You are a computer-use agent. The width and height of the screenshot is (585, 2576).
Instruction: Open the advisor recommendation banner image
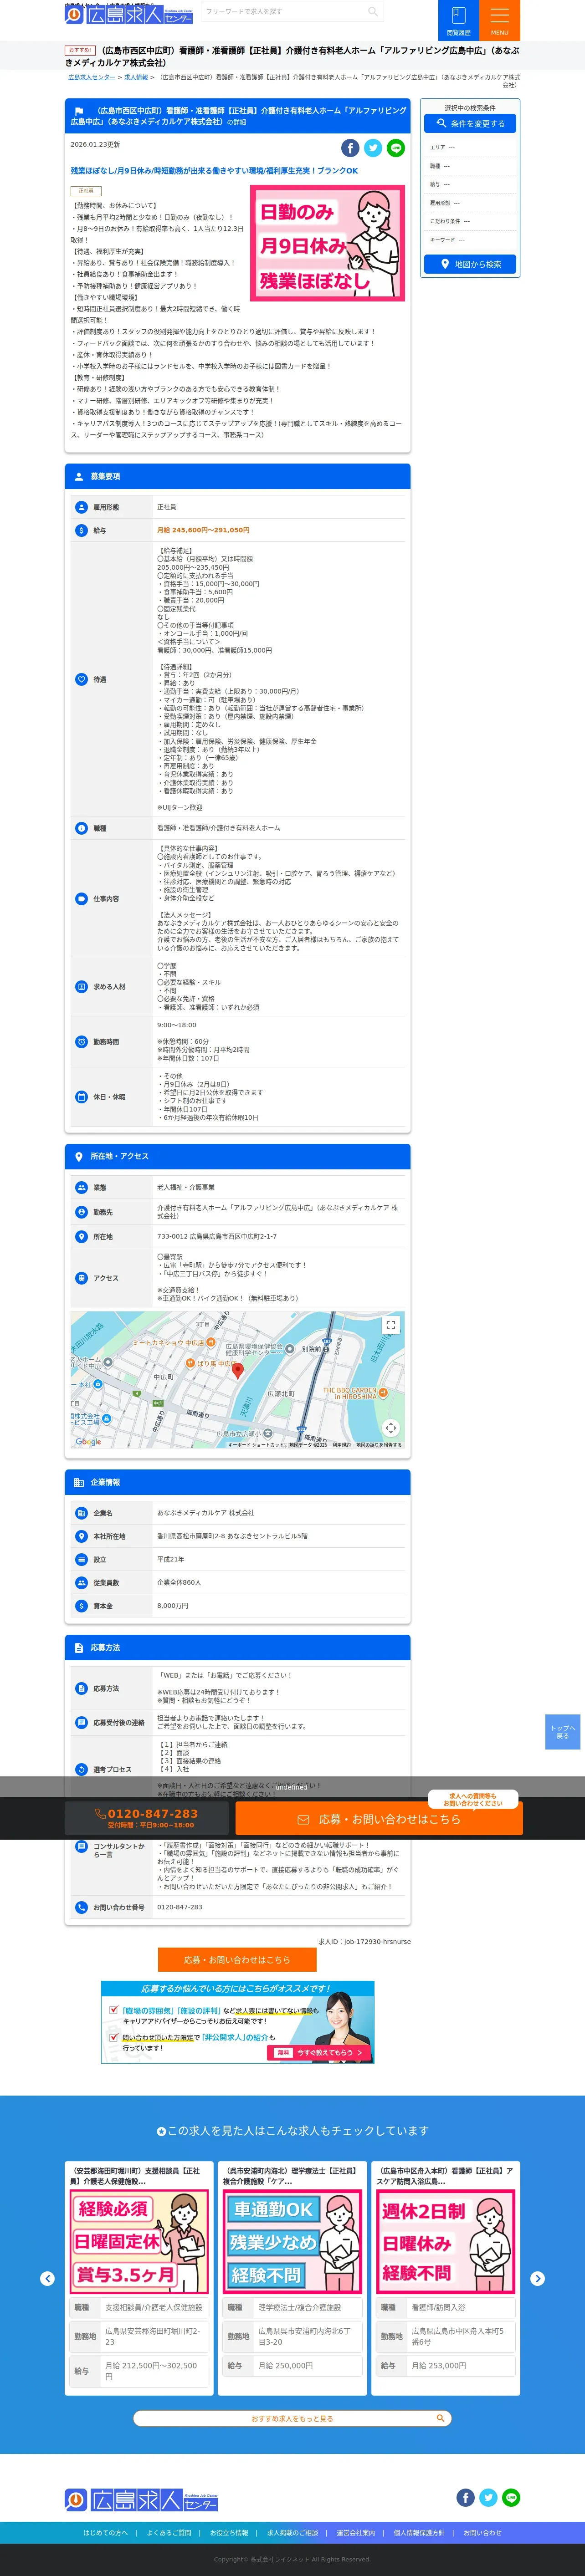point(238,2022)
